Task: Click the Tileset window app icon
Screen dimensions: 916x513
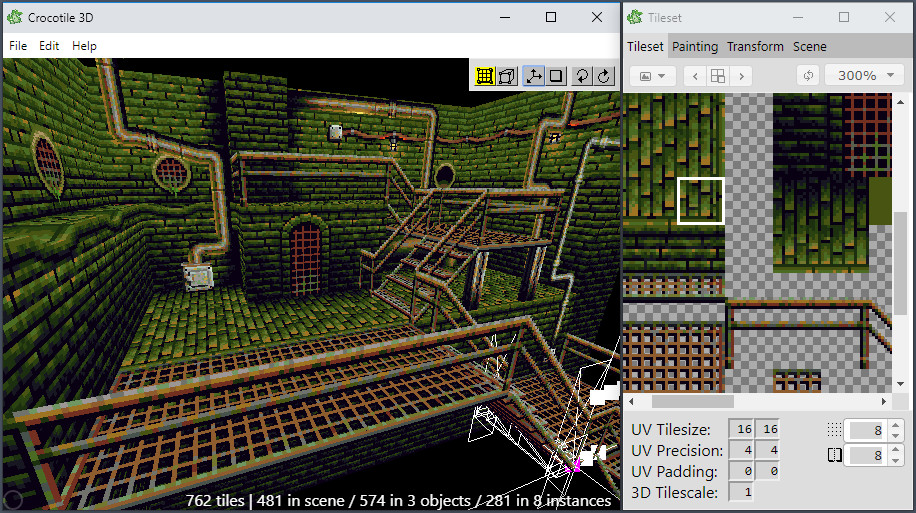Action: (x=635, y=18)
